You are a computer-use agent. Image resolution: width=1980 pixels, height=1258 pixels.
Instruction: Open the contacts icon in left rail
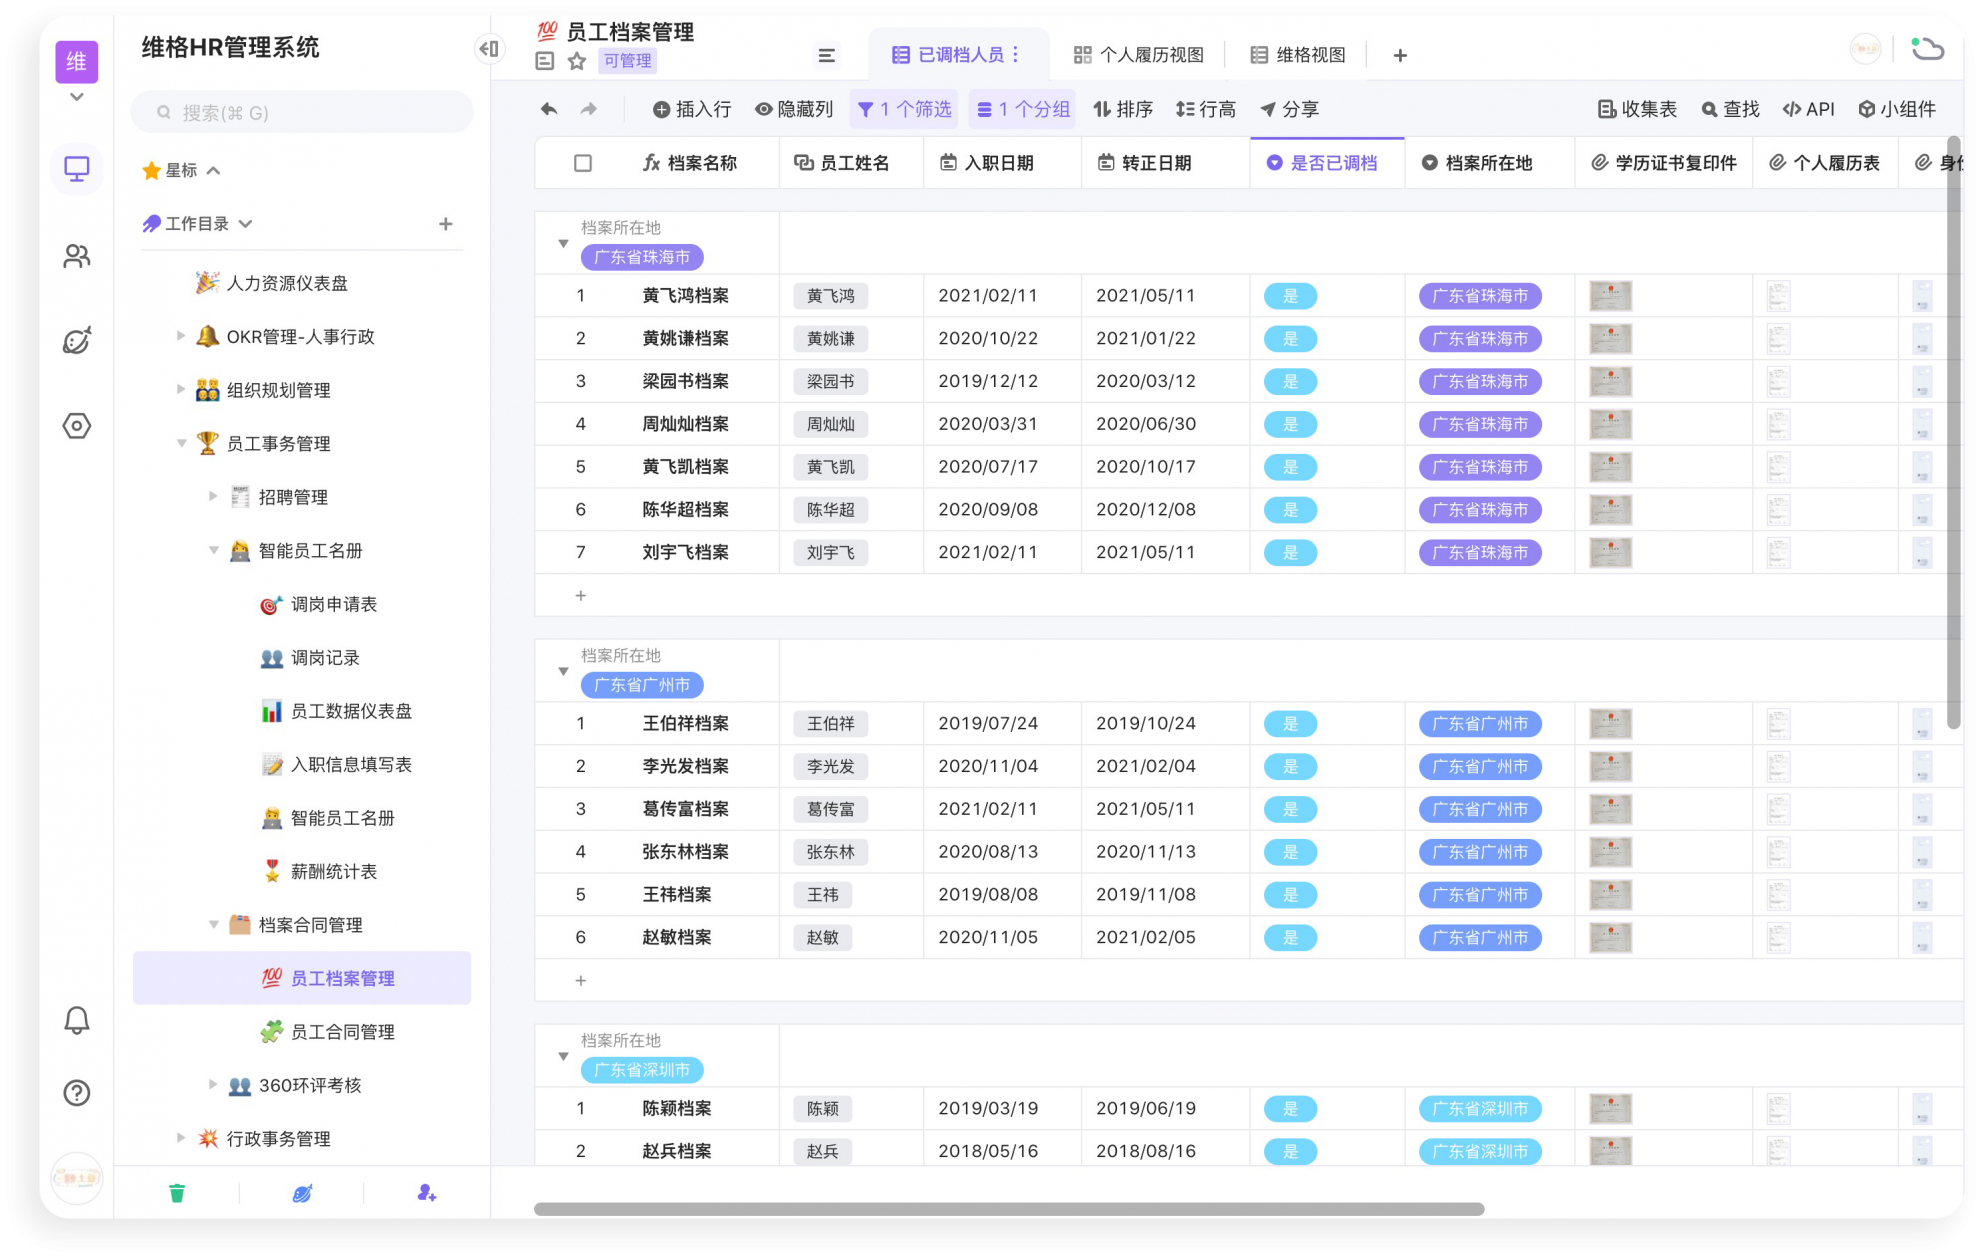pos(77,256)
